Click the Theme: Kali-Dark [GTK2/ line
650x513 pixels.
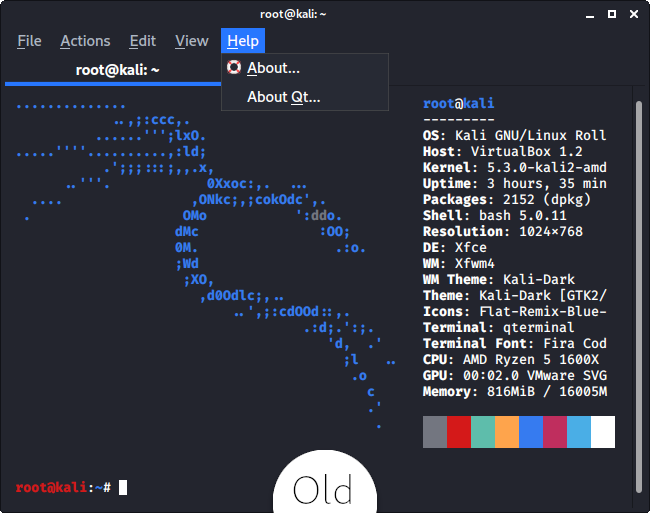[x=514, y=295]
